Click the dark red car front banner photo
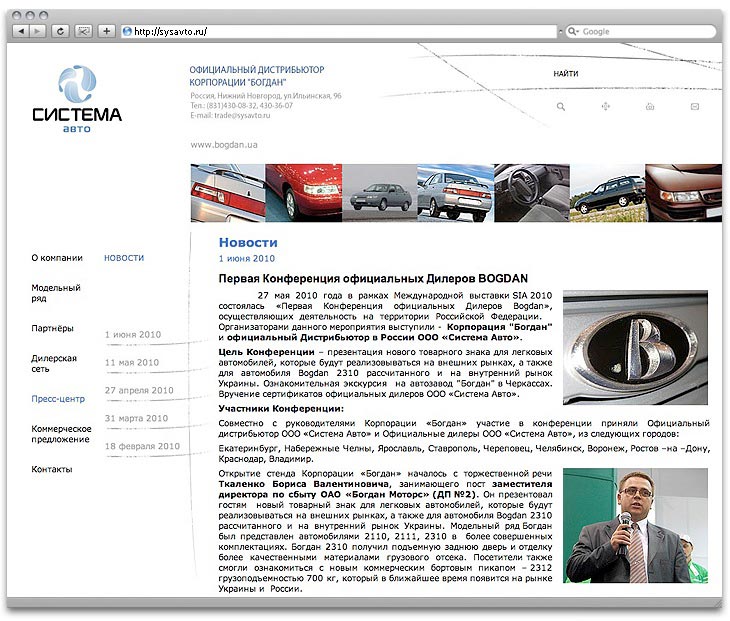 point(684,193)
